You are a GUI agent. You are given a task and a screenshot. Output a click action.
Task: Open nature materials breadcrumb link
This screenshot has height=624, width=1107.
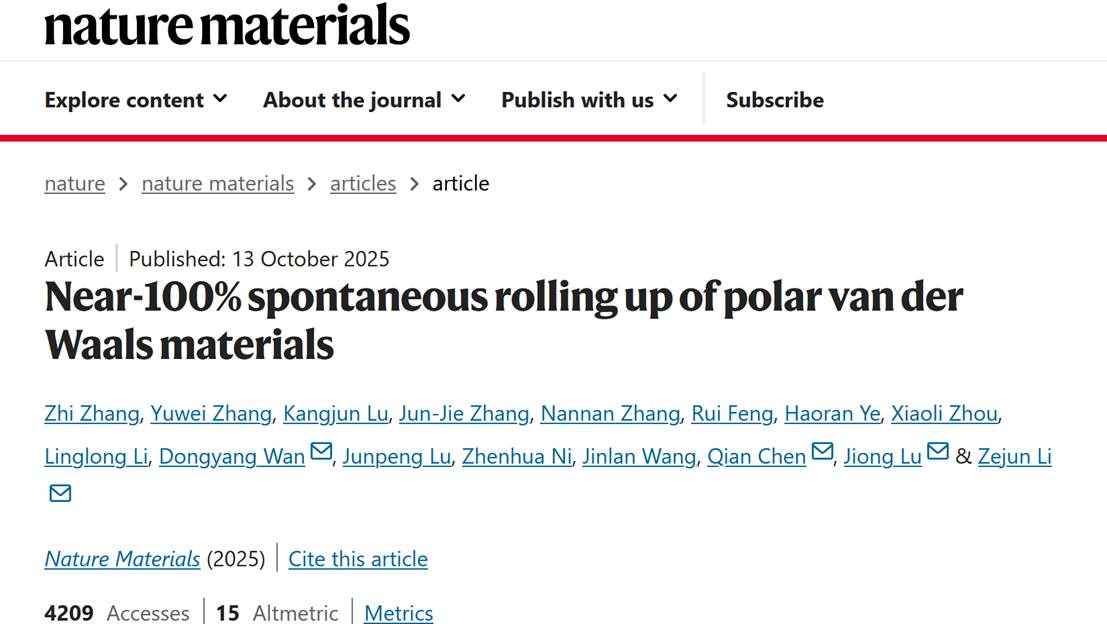tap(218, 184)
